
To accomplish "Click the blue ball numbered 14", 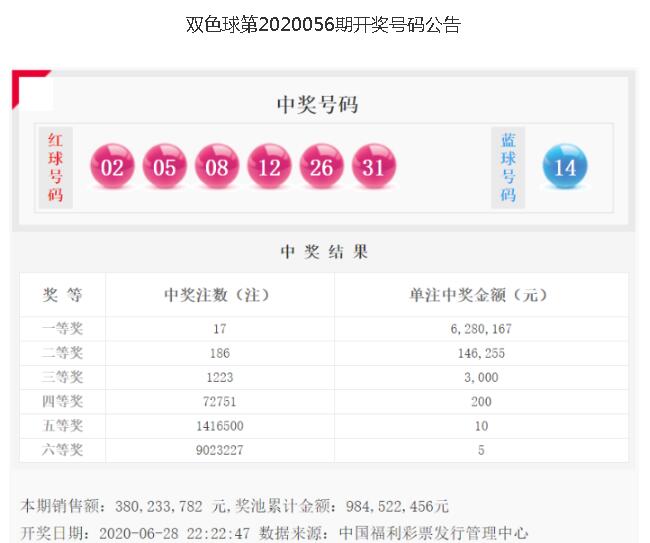I will click(565, 167).
